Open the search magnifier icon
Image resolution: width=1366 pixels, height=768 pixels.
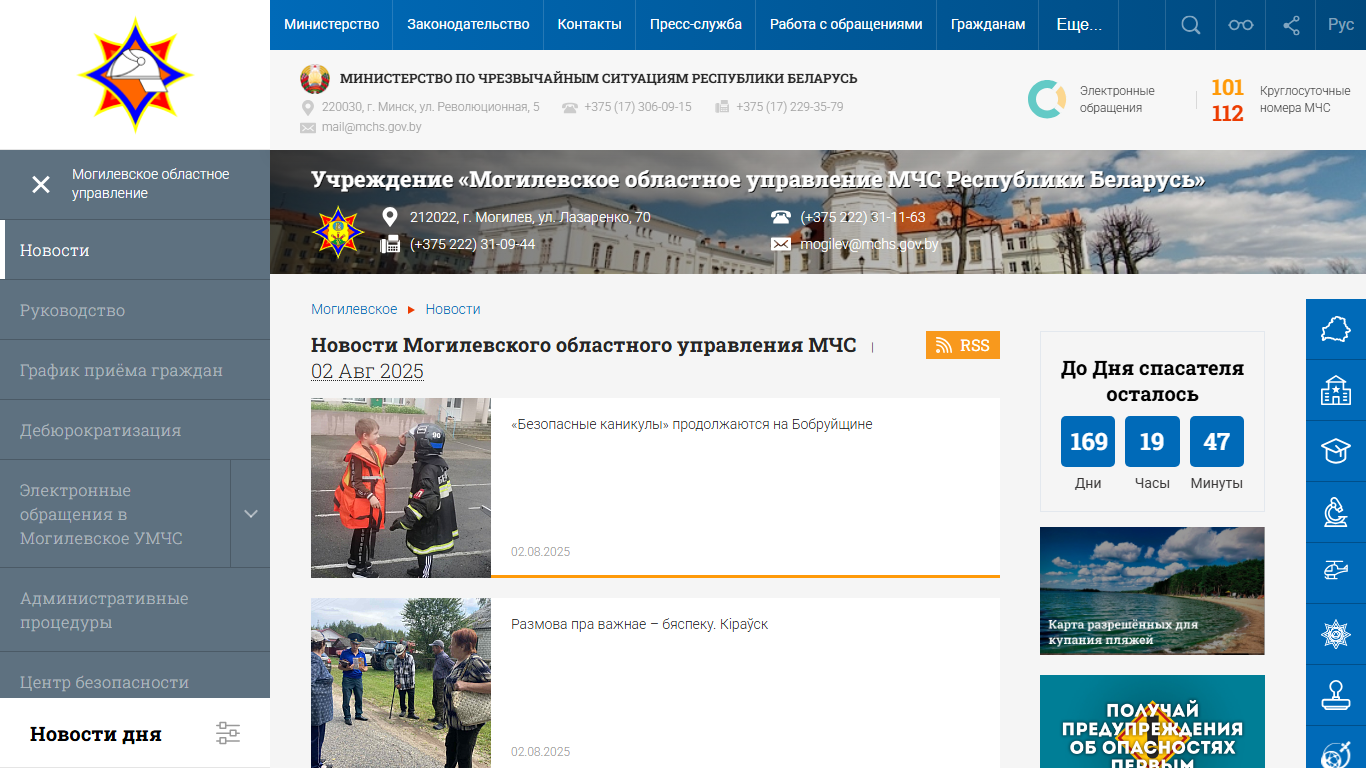point(1190,25)
